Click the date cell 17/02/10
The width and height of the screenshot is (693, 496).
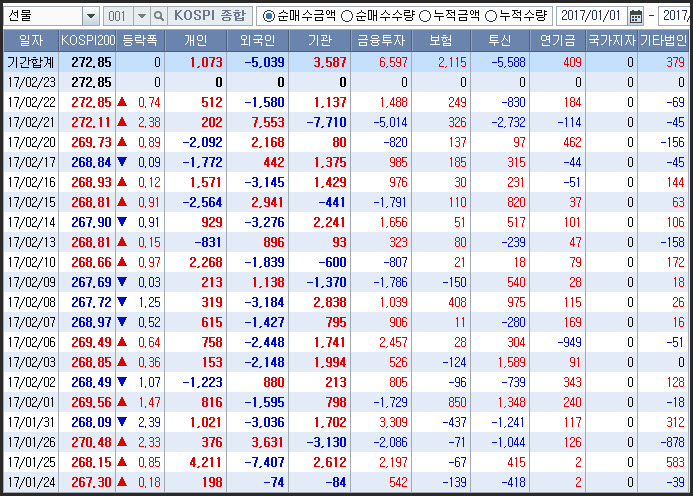pos(31,262)
